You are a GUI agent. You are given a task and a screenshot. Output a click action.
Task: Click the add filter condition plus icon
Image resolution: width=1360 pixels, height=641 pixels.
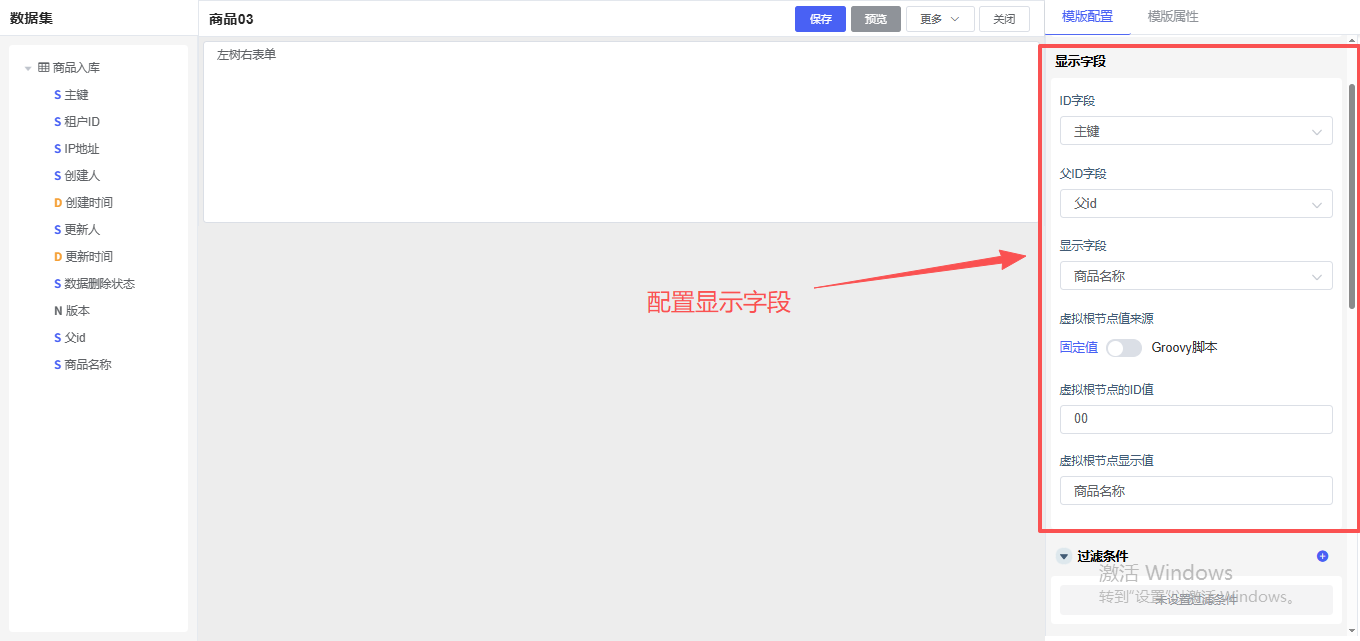(1322, 556)
